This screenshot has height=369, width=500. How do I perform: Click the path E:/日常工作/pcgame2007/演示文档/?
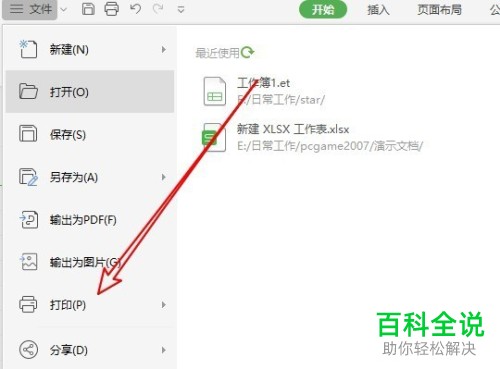(330, 146)
